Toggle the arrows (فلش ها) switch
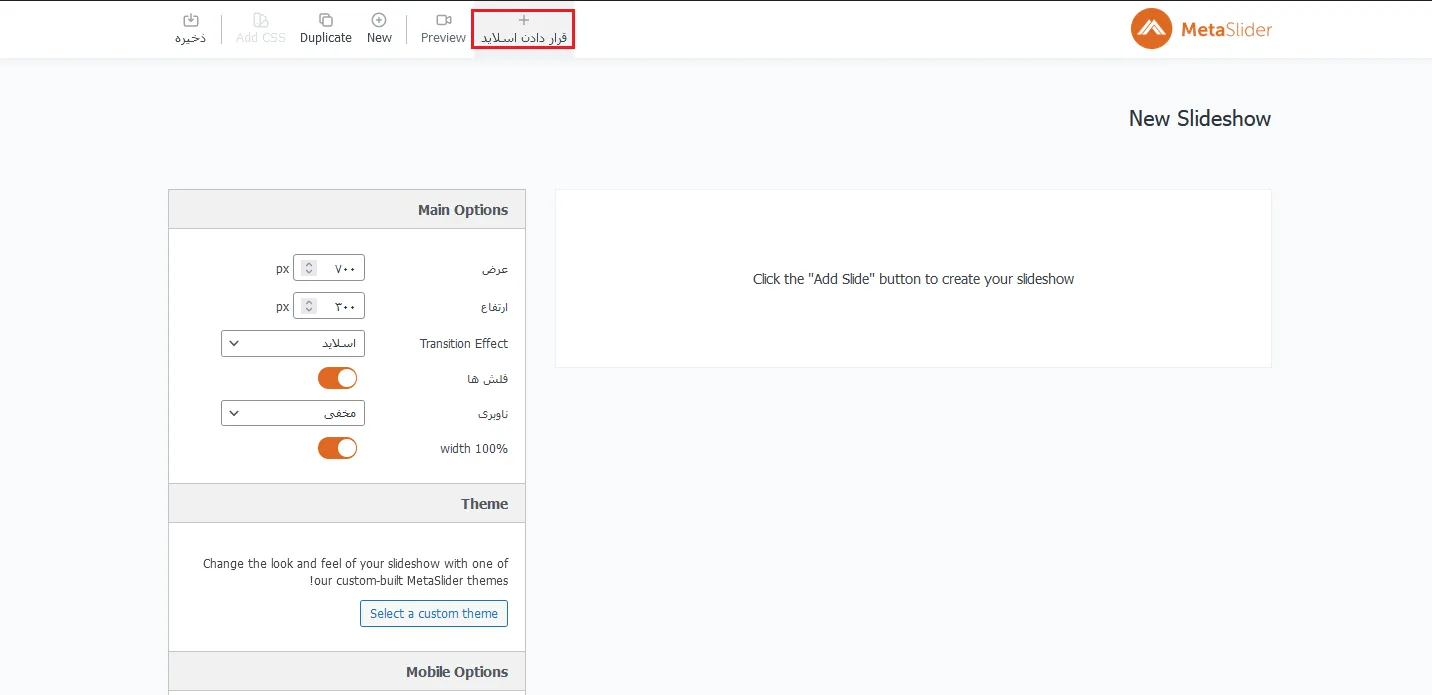The width and height of the screenshot is (1432, 695). (x=337, y=378)
